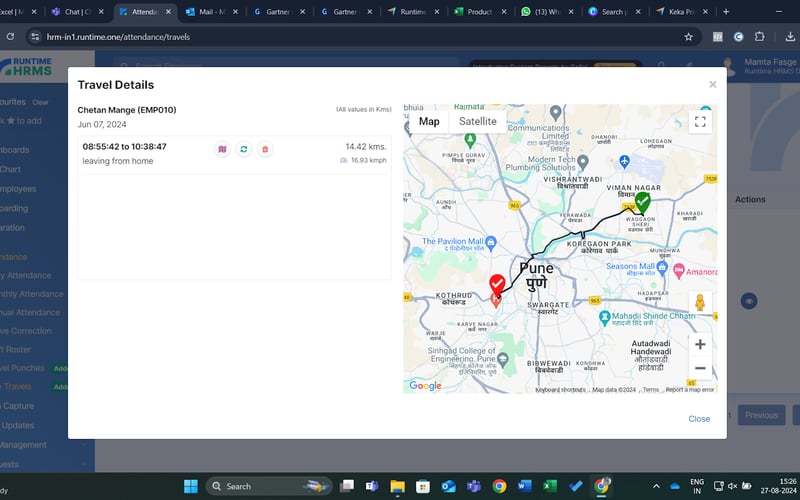The image size is (800, 500).
Task: Open a new browser tab
Action: click(726, 12)
